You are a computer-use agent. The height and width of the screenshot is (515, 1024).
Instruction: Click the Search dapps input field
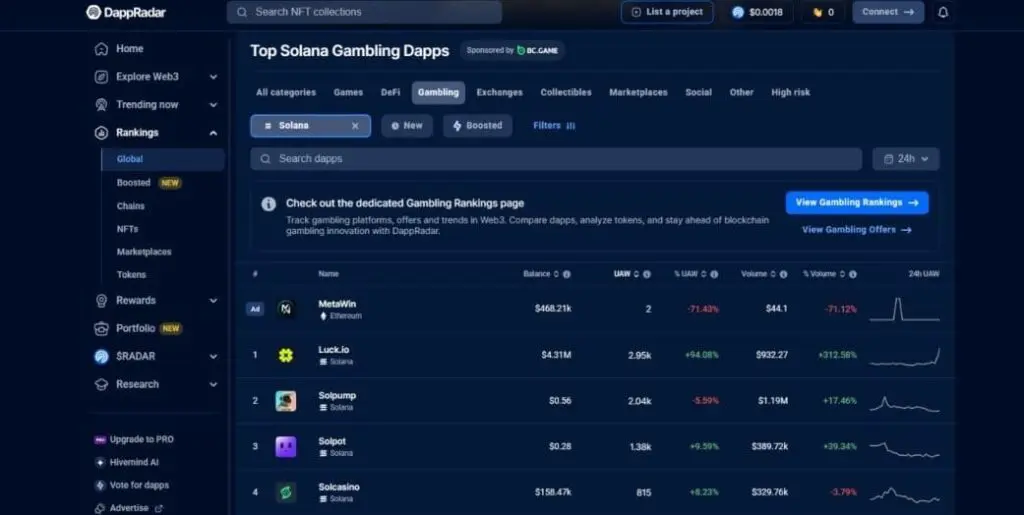pos(556,159)
